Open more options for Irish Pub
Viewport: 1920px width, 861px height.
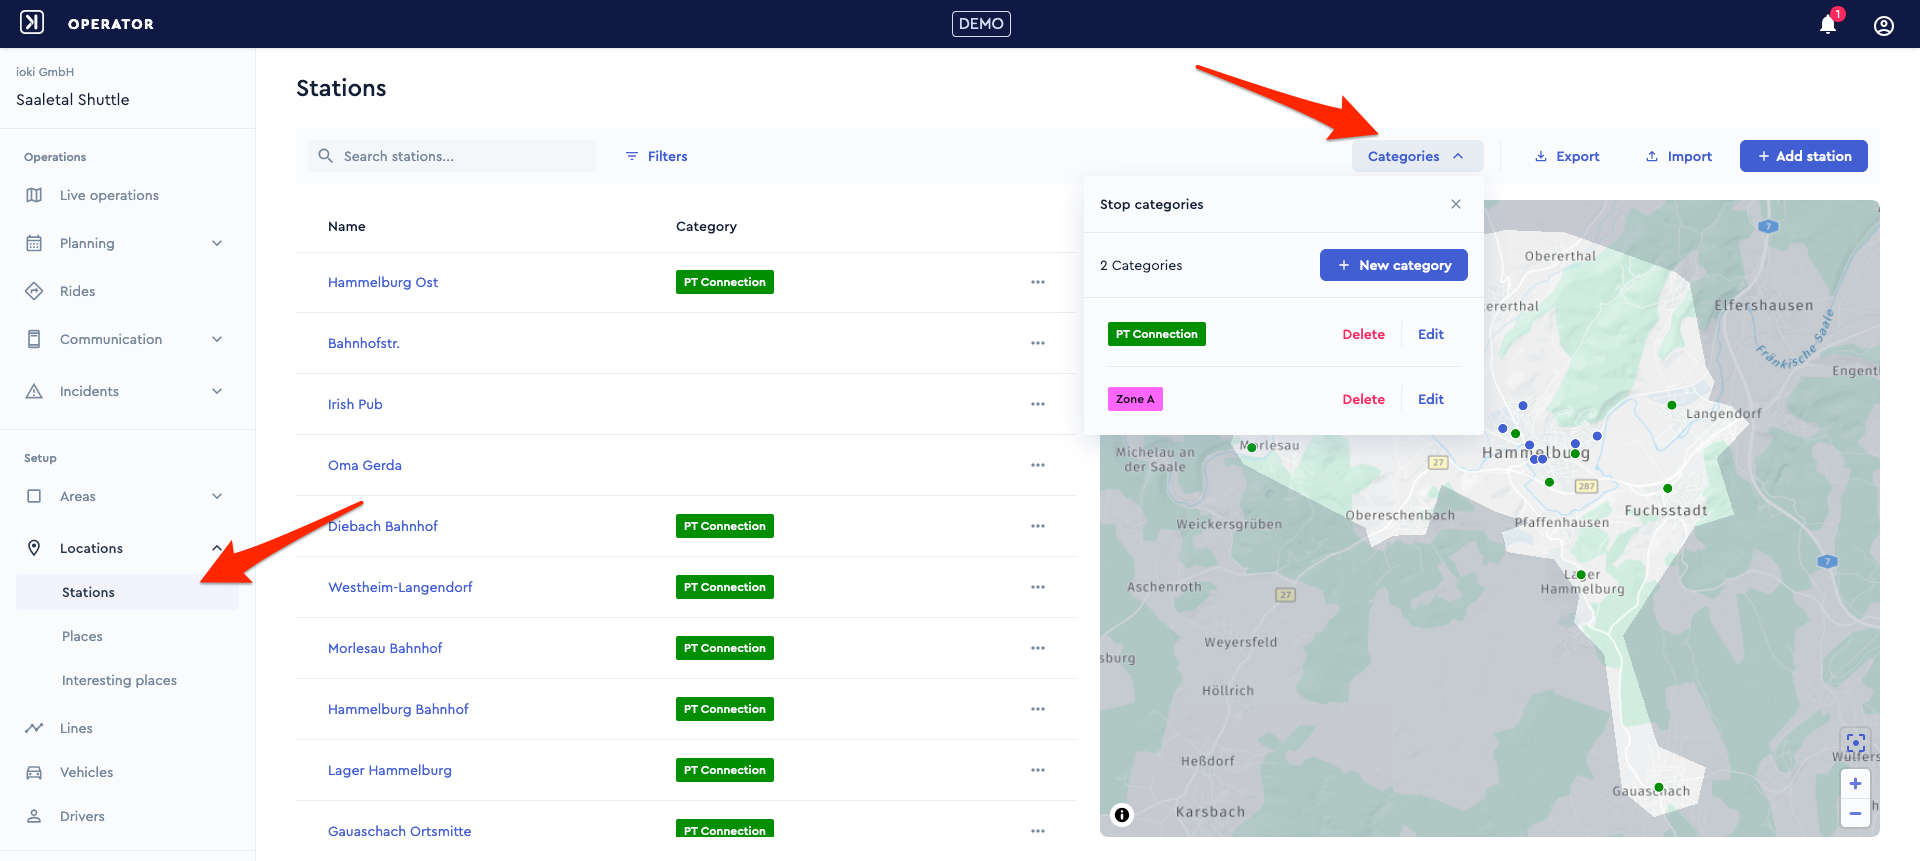[1038, 404]
